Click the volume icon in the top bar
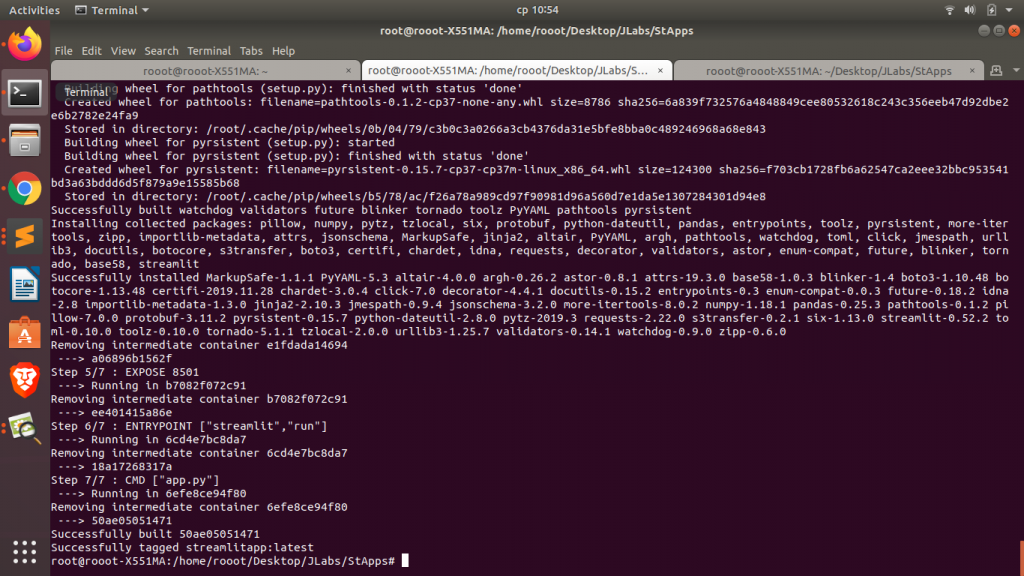The height and width of the screenshot is (576, 1024). [969, 9]
